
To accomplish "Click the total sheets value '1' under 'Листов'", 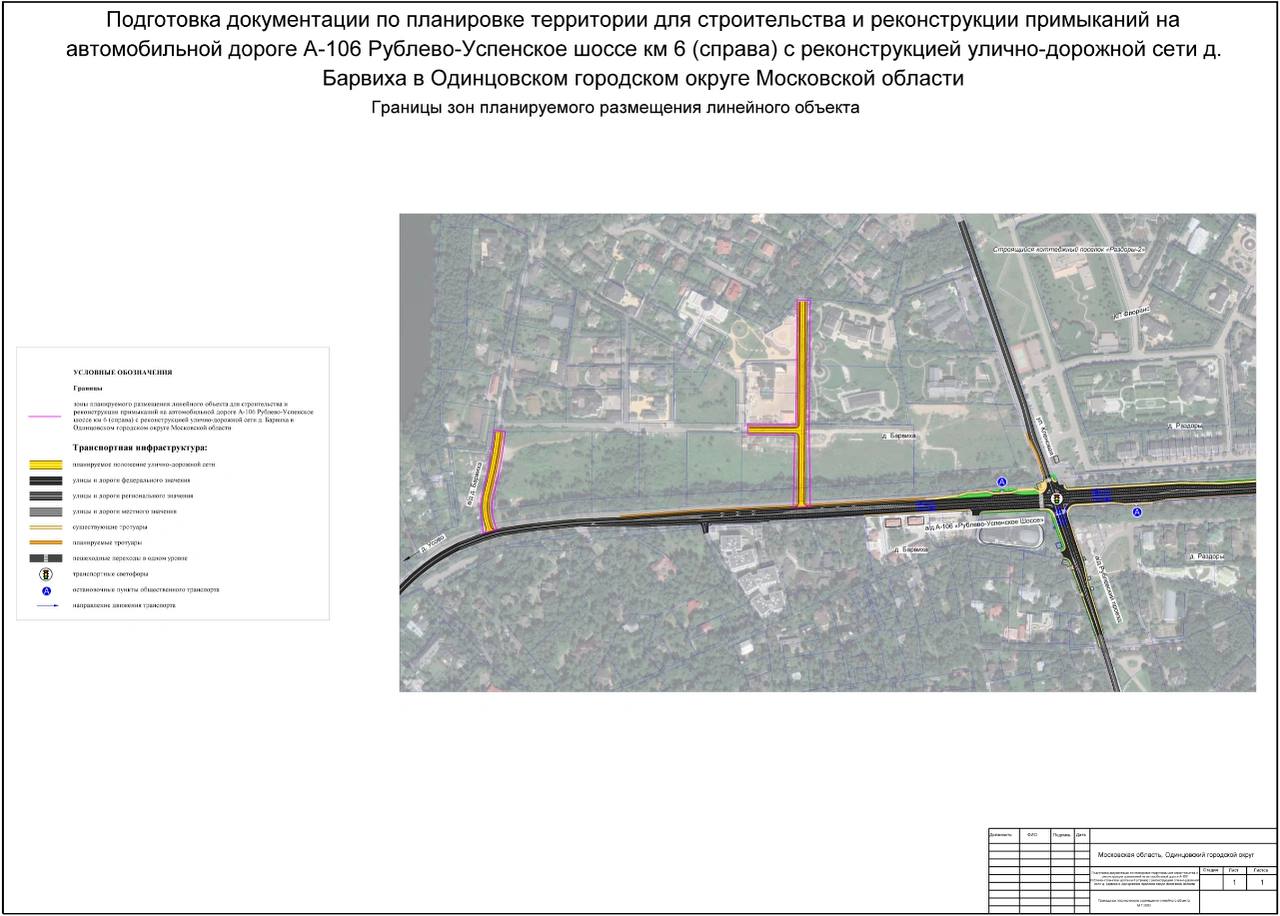I will [x=1262, y=883].
